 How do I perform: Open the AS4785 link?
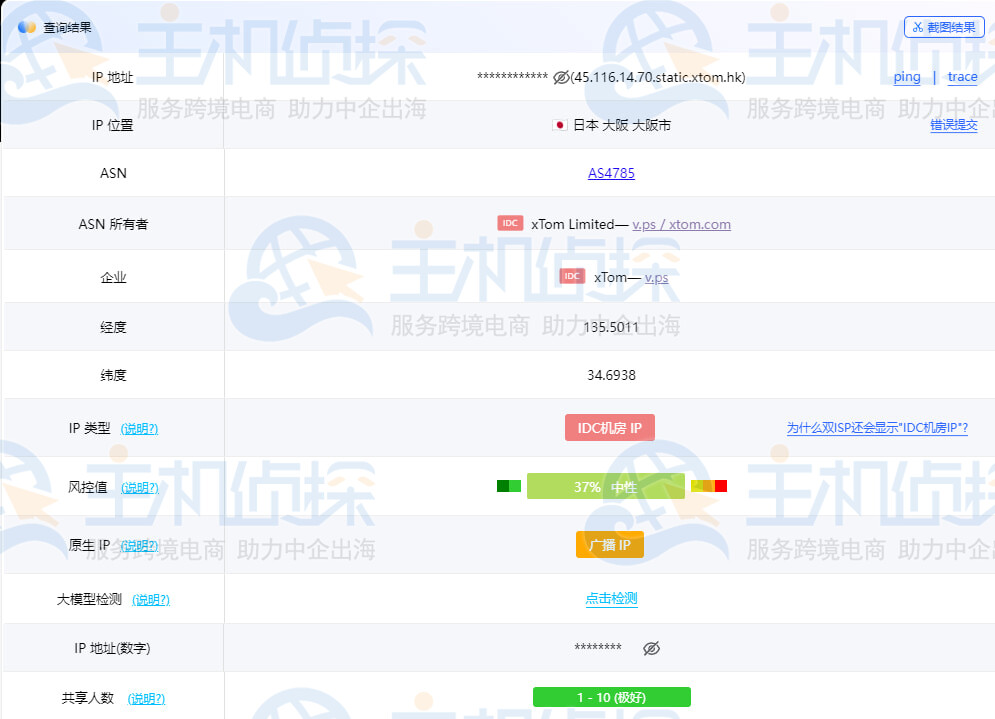tap(611, 173)
